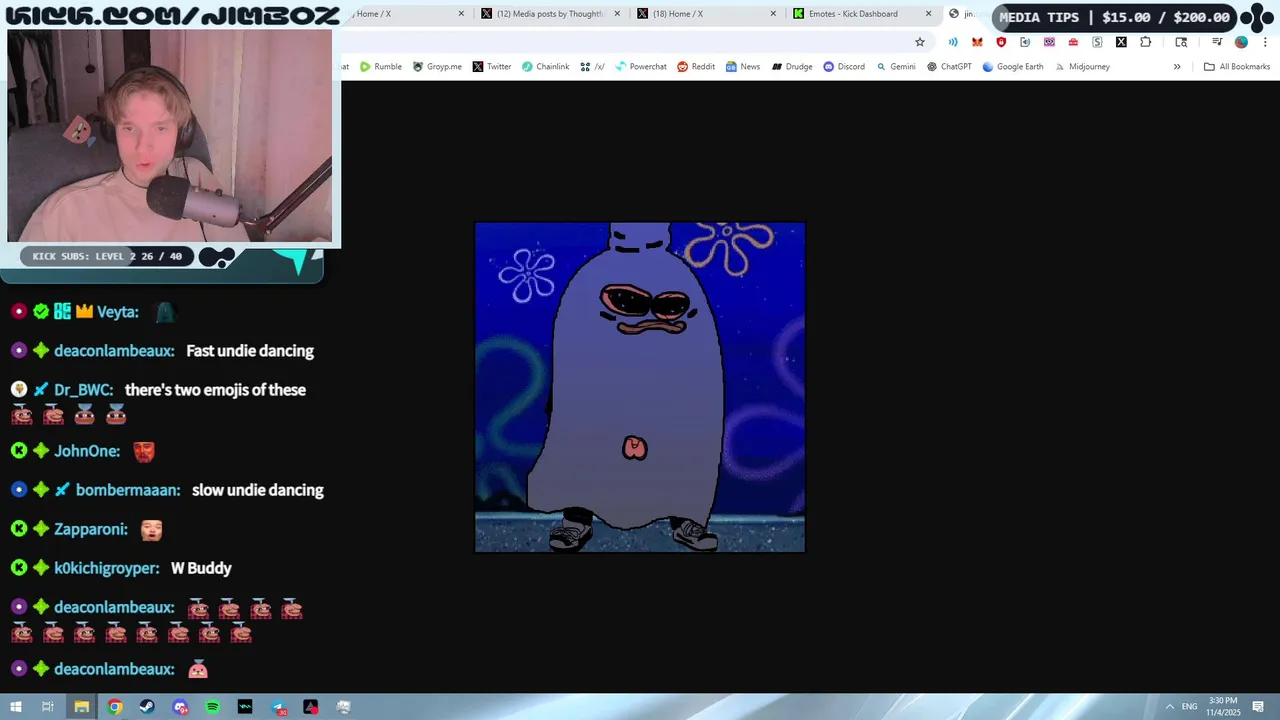1280x720 pixels.
Task: Open the Twitter bookmark
Action: [x=492, y=67]
